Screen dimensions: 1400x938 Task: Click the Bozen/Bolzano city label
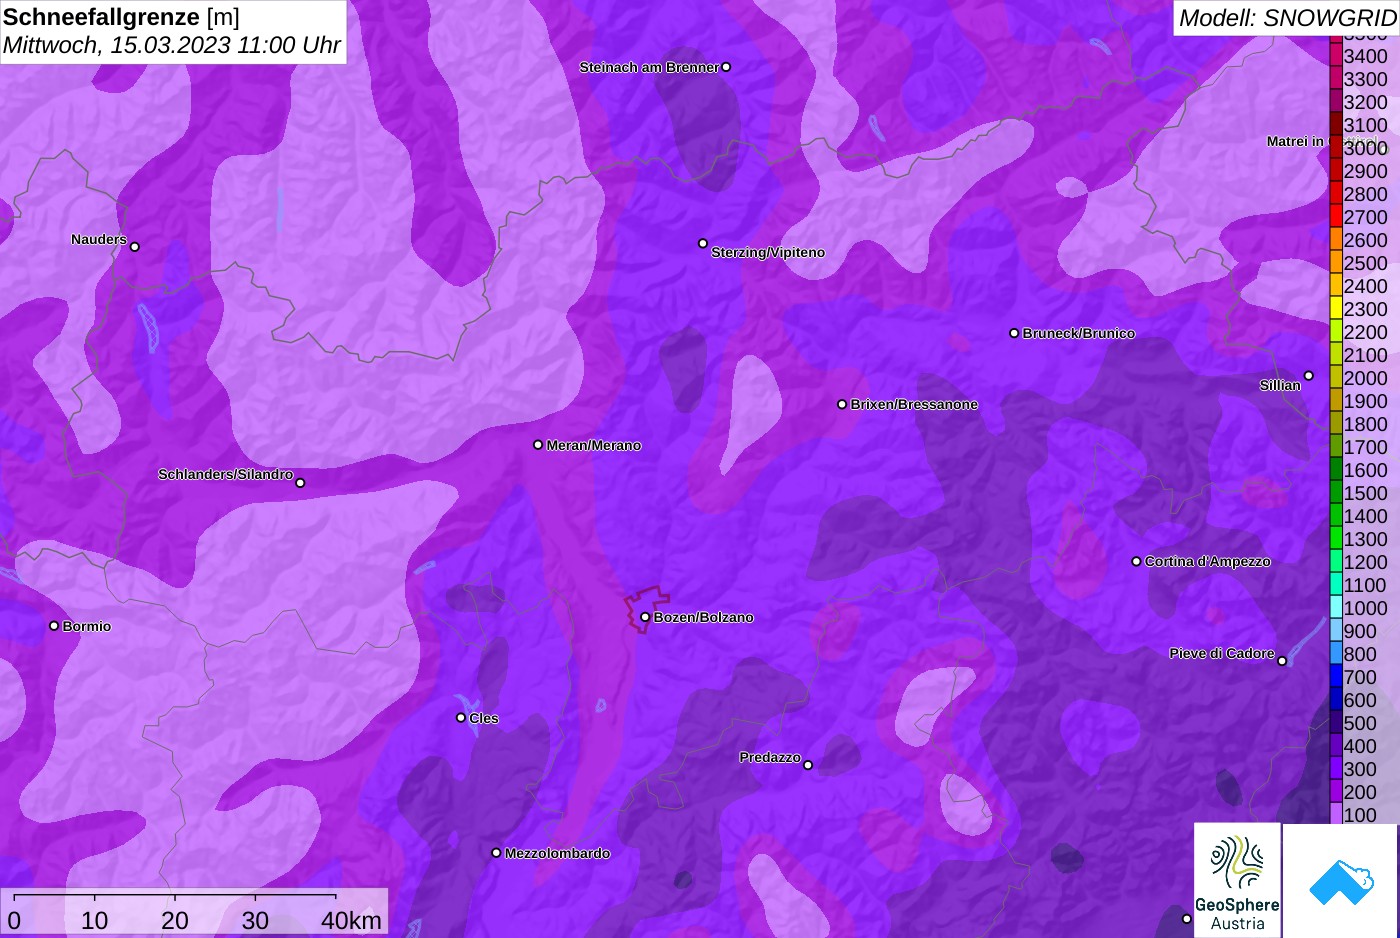point(704,617)
